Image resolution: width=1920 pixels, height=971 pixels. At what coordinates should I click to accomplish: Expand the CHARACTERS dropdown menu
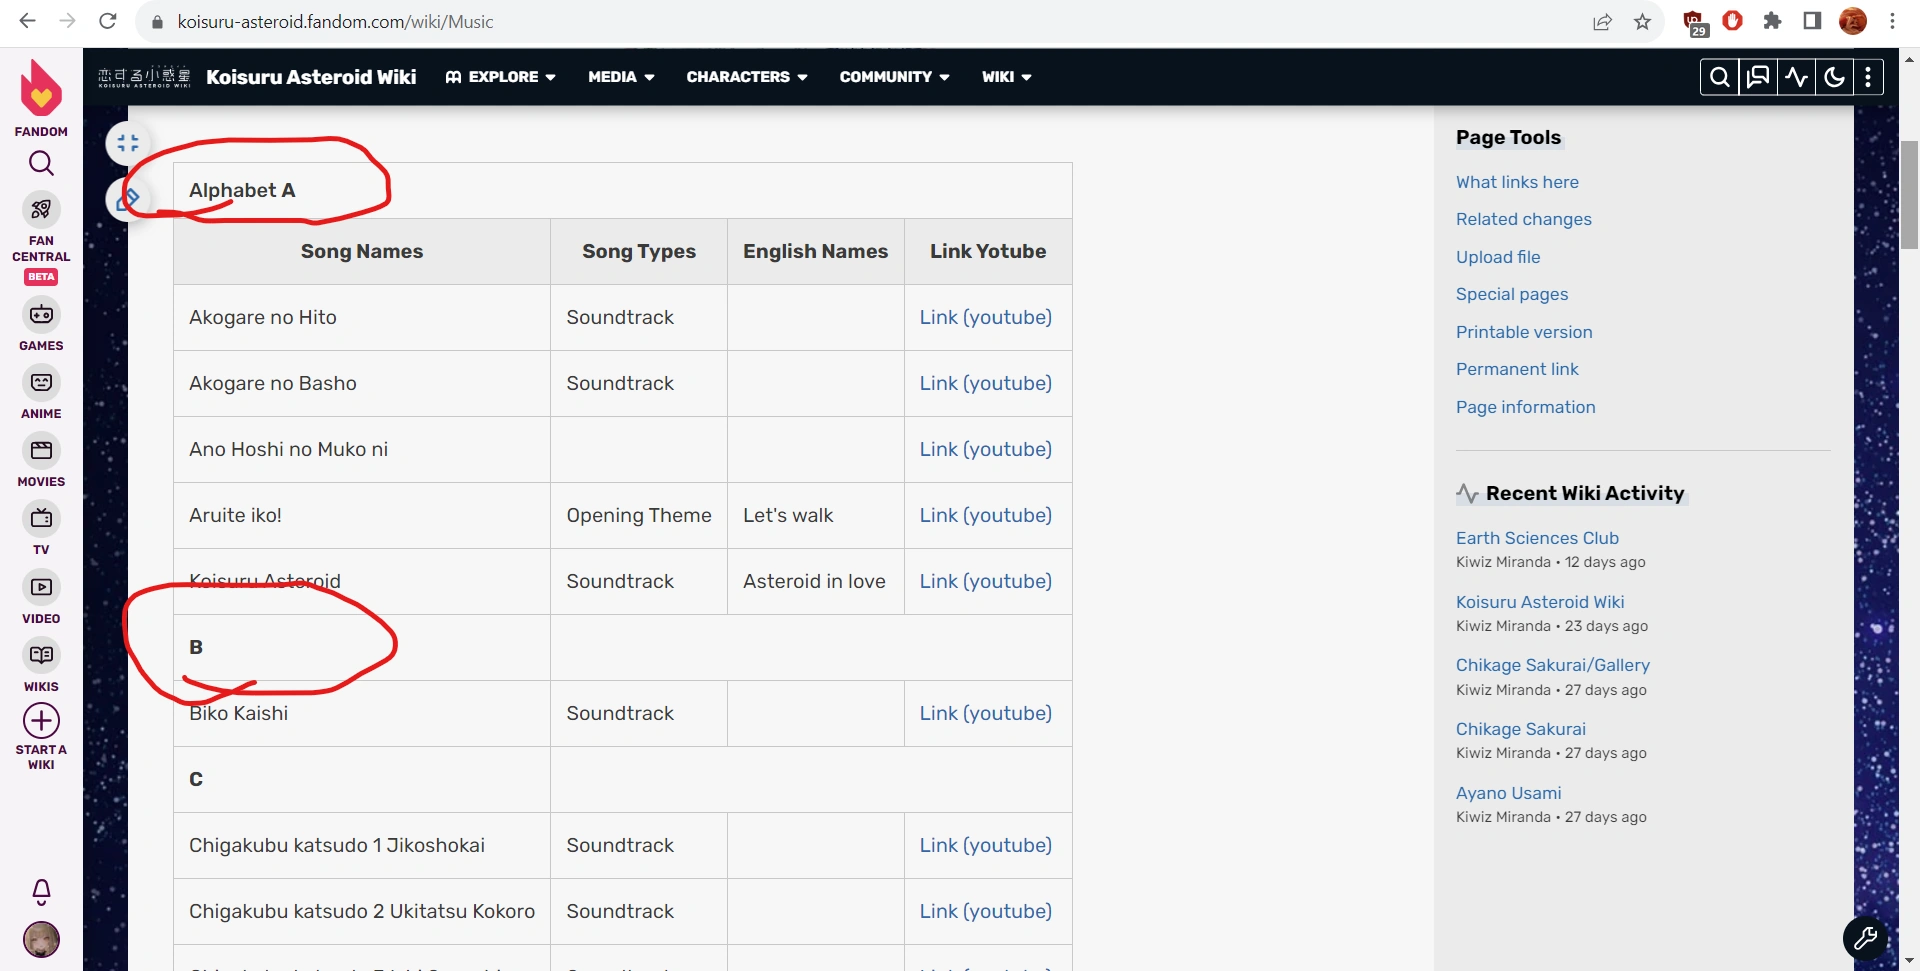(x=746, y=77)
